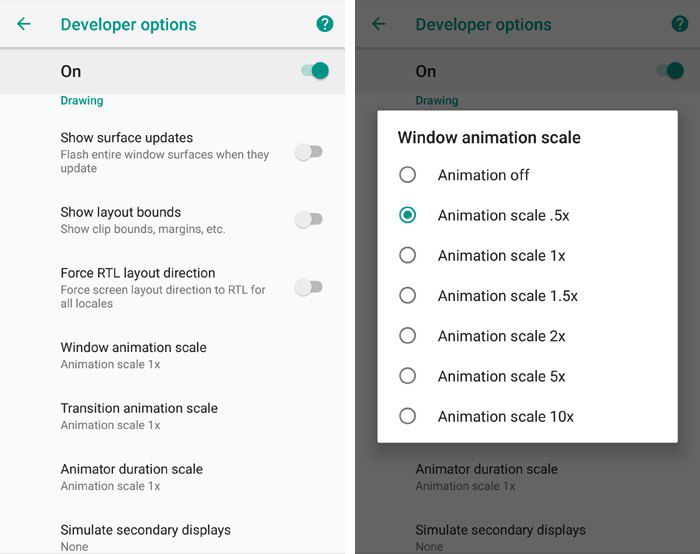Go back using arrow in left screen
Image resolution: width=700 pixels, height=554 pixels.
(x=24, y=24)
